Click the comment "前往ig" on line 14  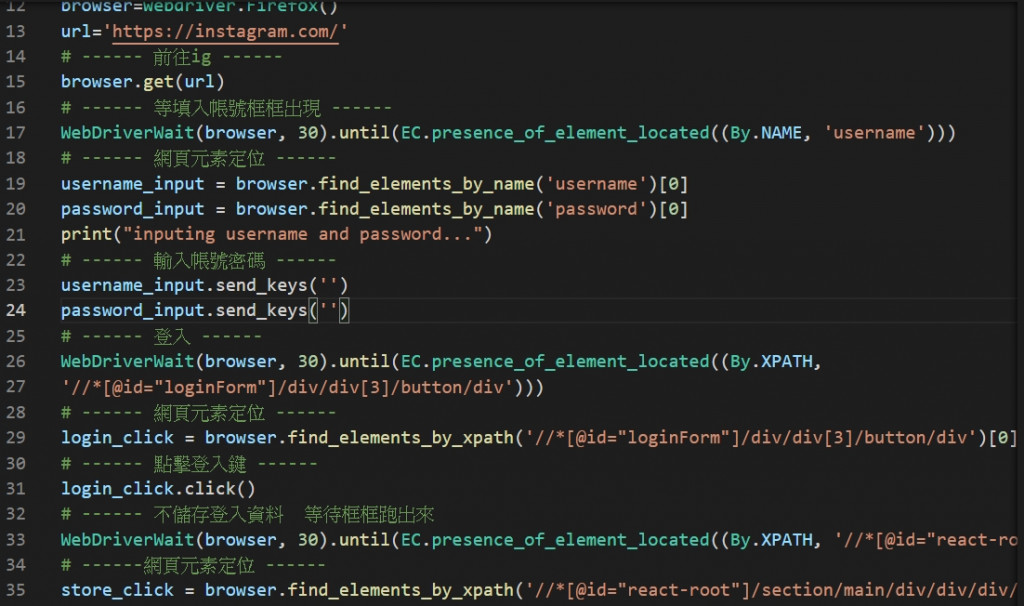pyautogui.click(x=182, y=57)
